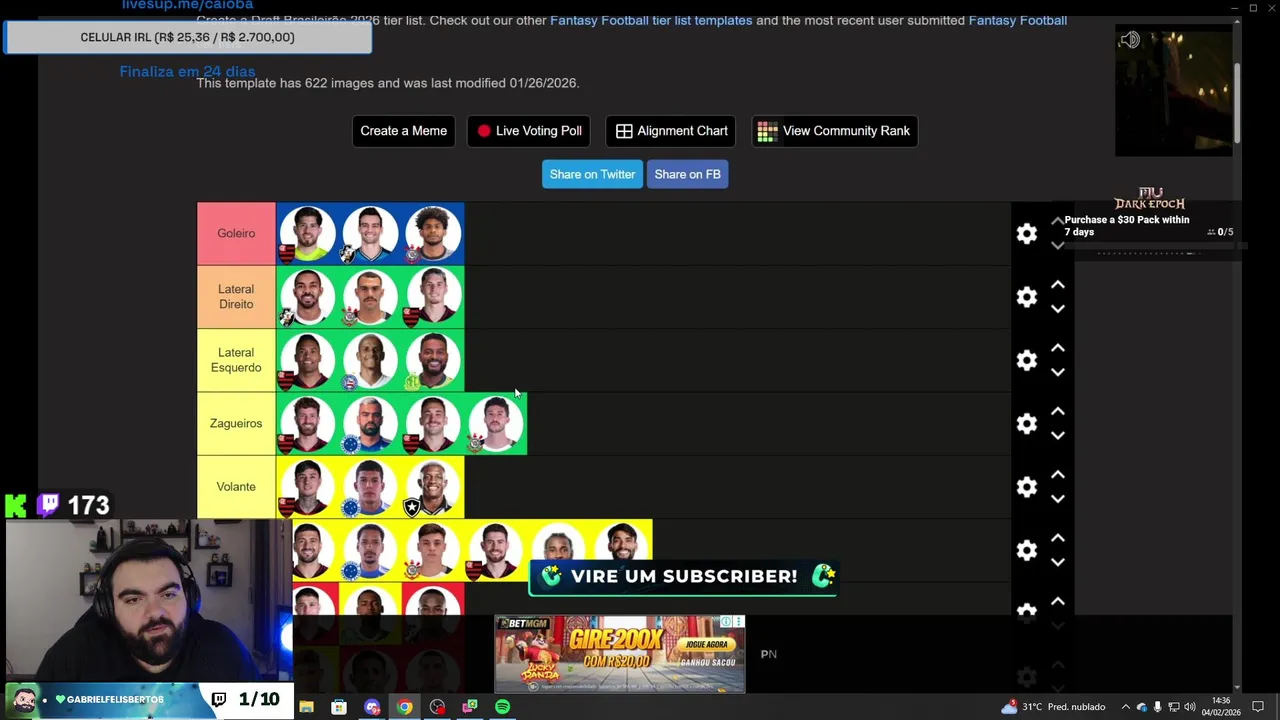Select first goalkeeper in Goleiro tier
The height and width of the screenshot is (720, 1280).
(307, 234)
